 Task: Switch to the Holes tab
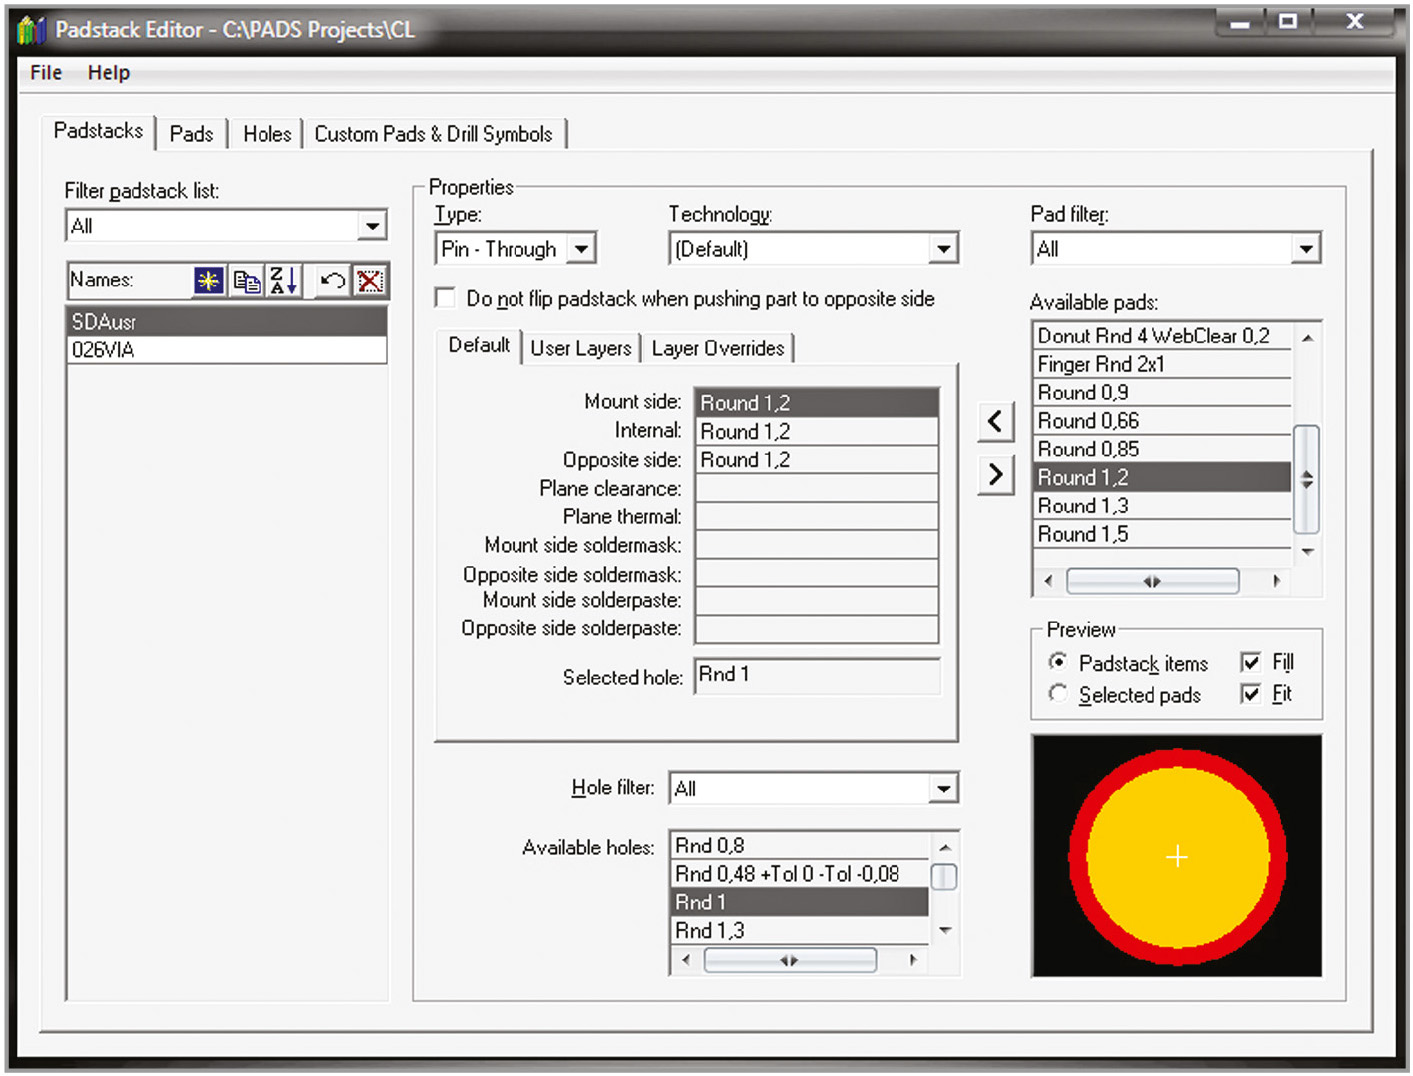point(267,134)
